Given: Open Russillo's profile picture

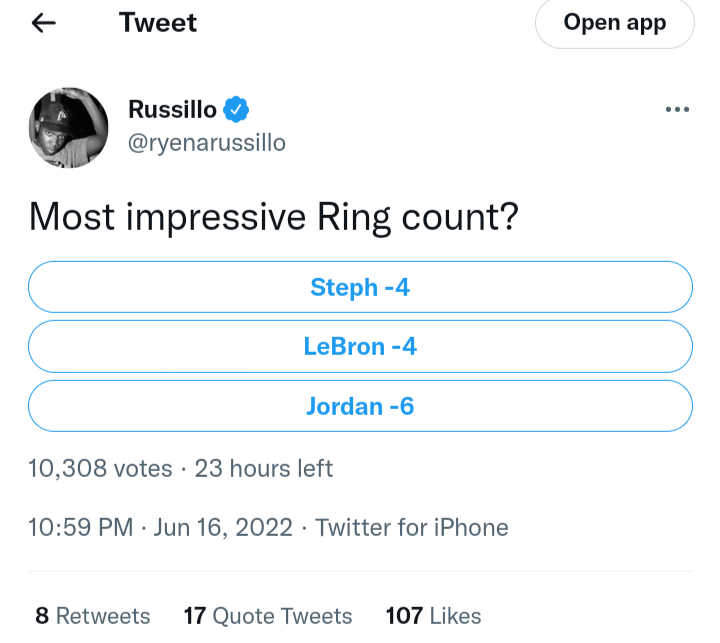Looking at the screenshot, I should [x=68, y=127].
